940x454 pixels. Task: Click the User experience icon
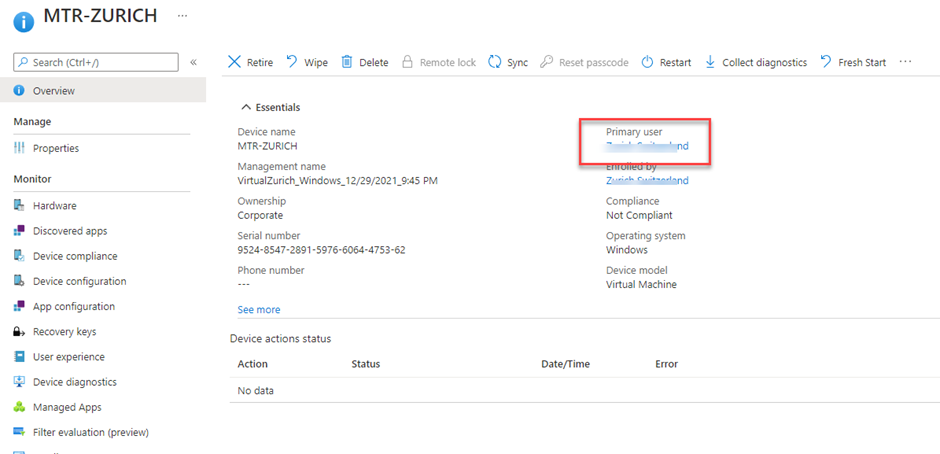pyautogui.click(x=19, y=357)
